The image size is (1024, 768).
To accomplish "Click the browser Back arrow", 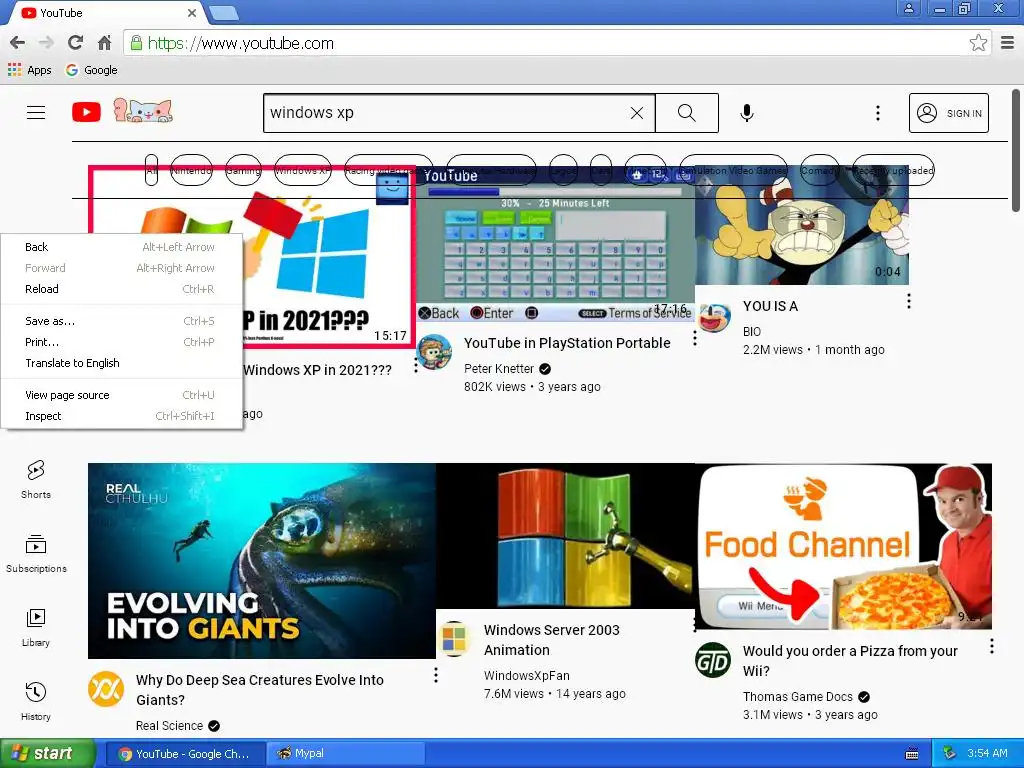I will (x=18, y=43).
